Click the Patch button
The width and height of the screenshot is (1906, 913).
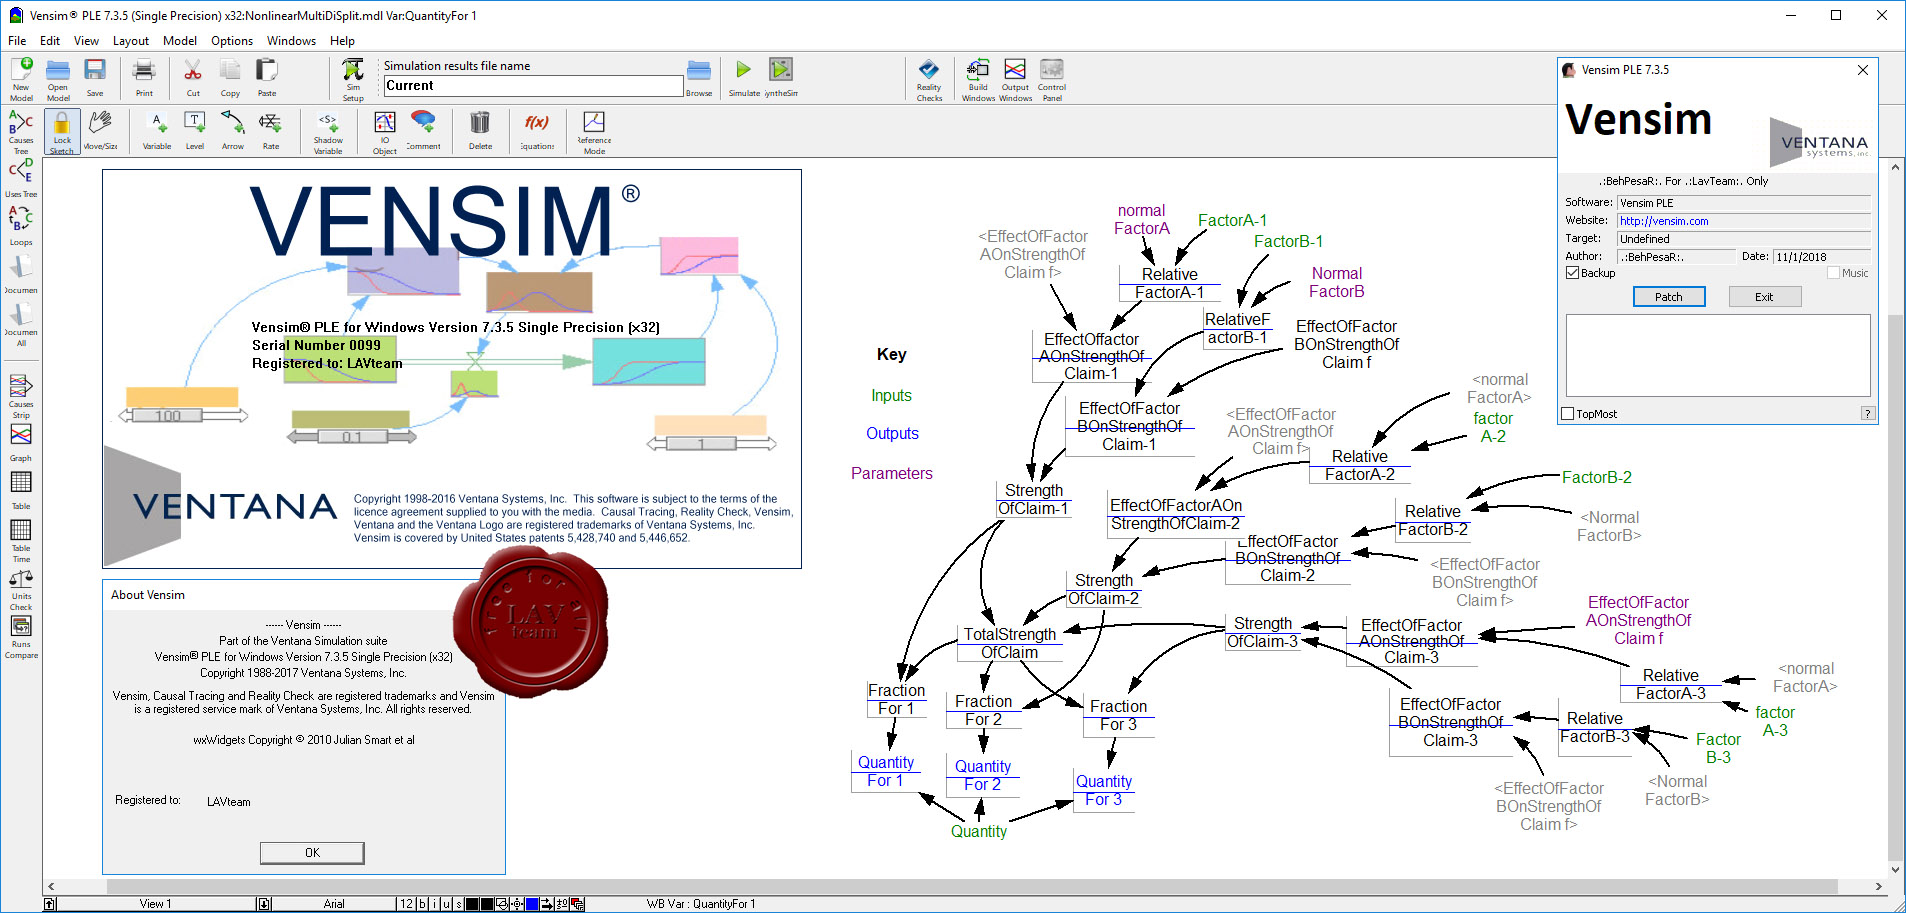pos(1669,297)
